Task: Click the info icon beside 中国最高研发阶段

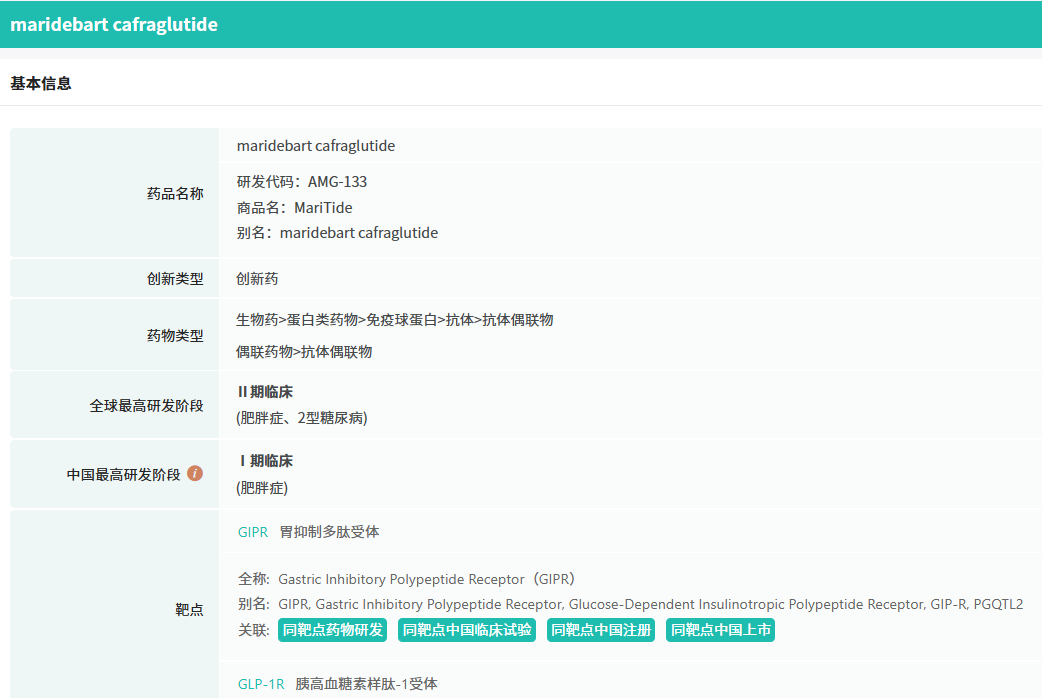Action: coord(195,473)
